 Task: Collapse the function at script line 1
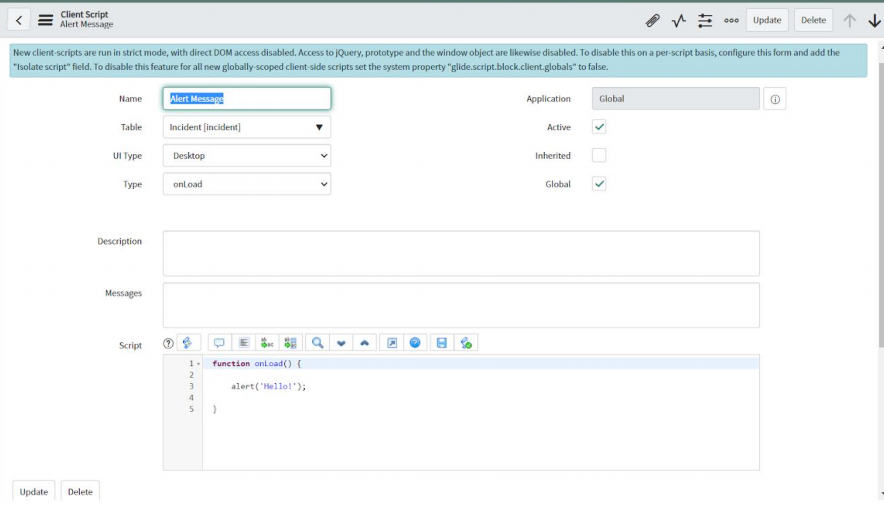198,364
